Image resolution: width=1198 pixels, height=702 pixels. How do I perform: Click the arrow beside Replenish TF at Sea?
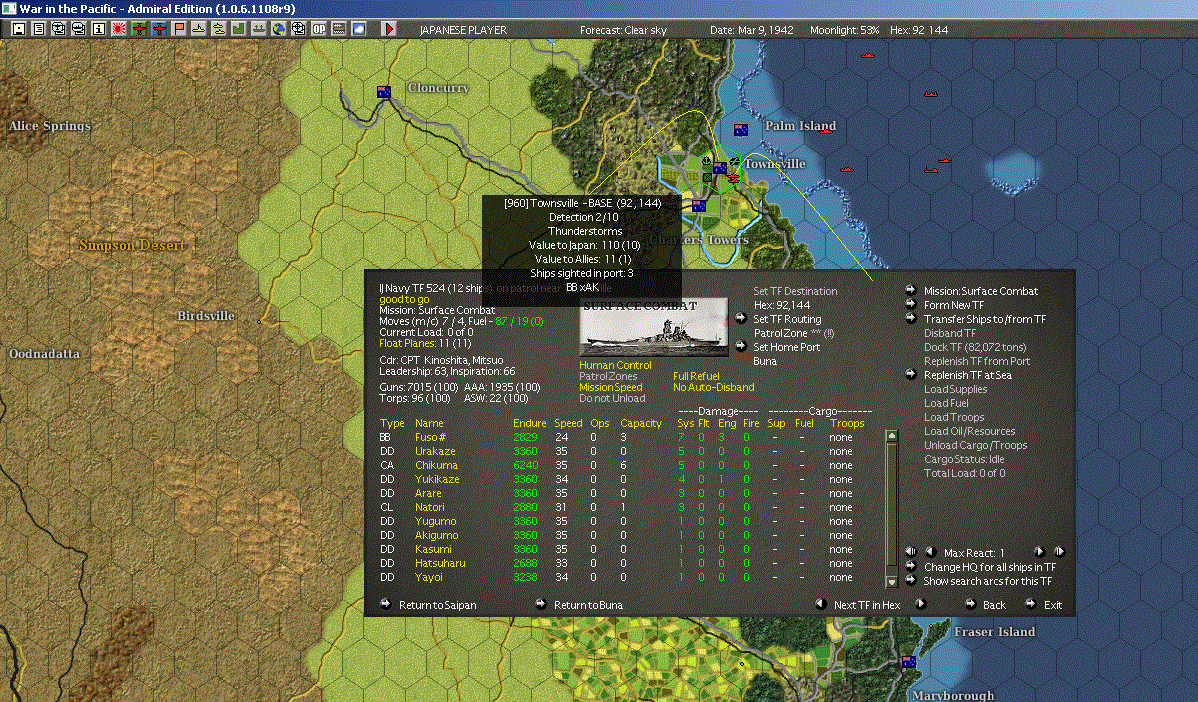pyautogui.click(x=911, y=374)
